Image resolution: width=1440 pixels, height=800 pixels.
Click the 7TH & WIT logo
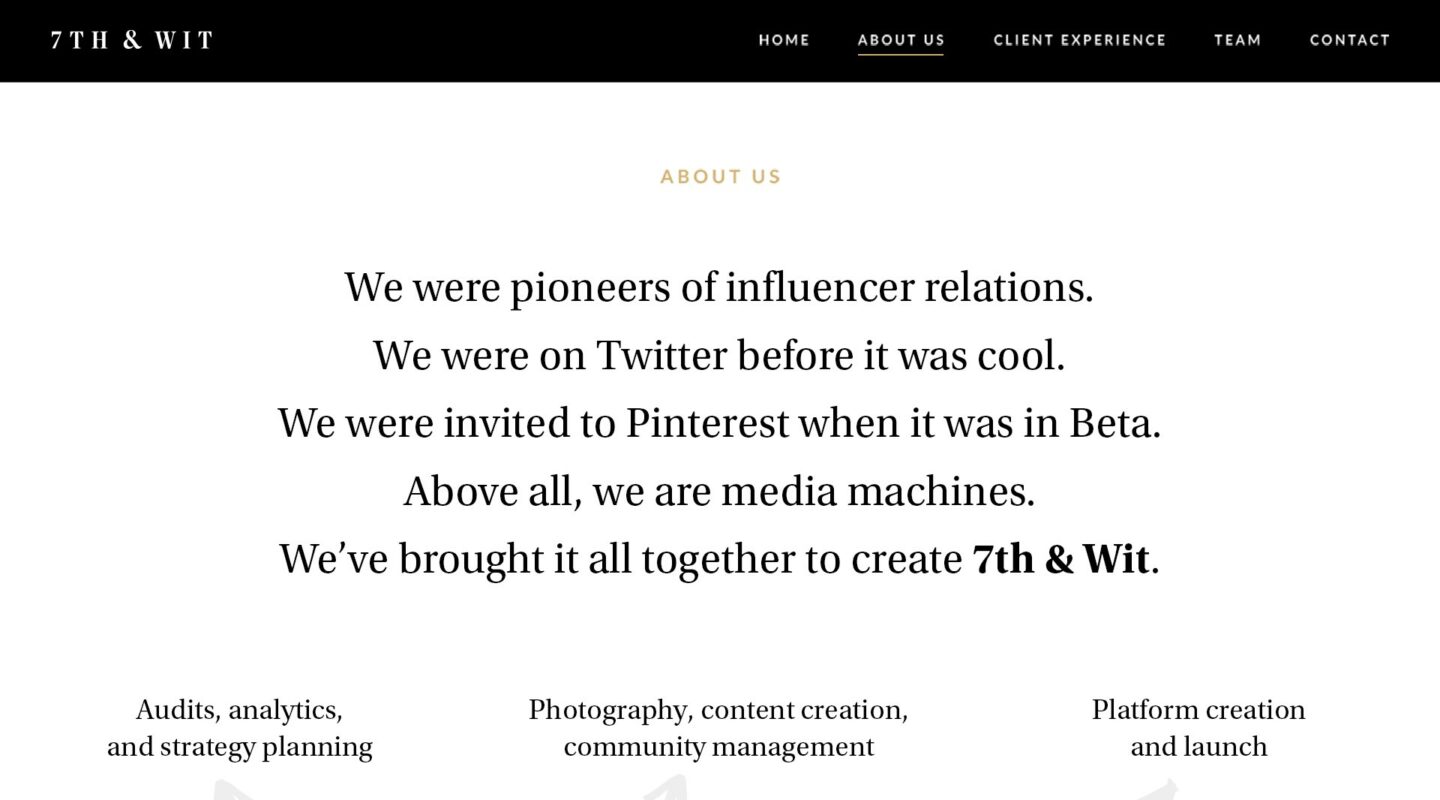click(133, 40)
